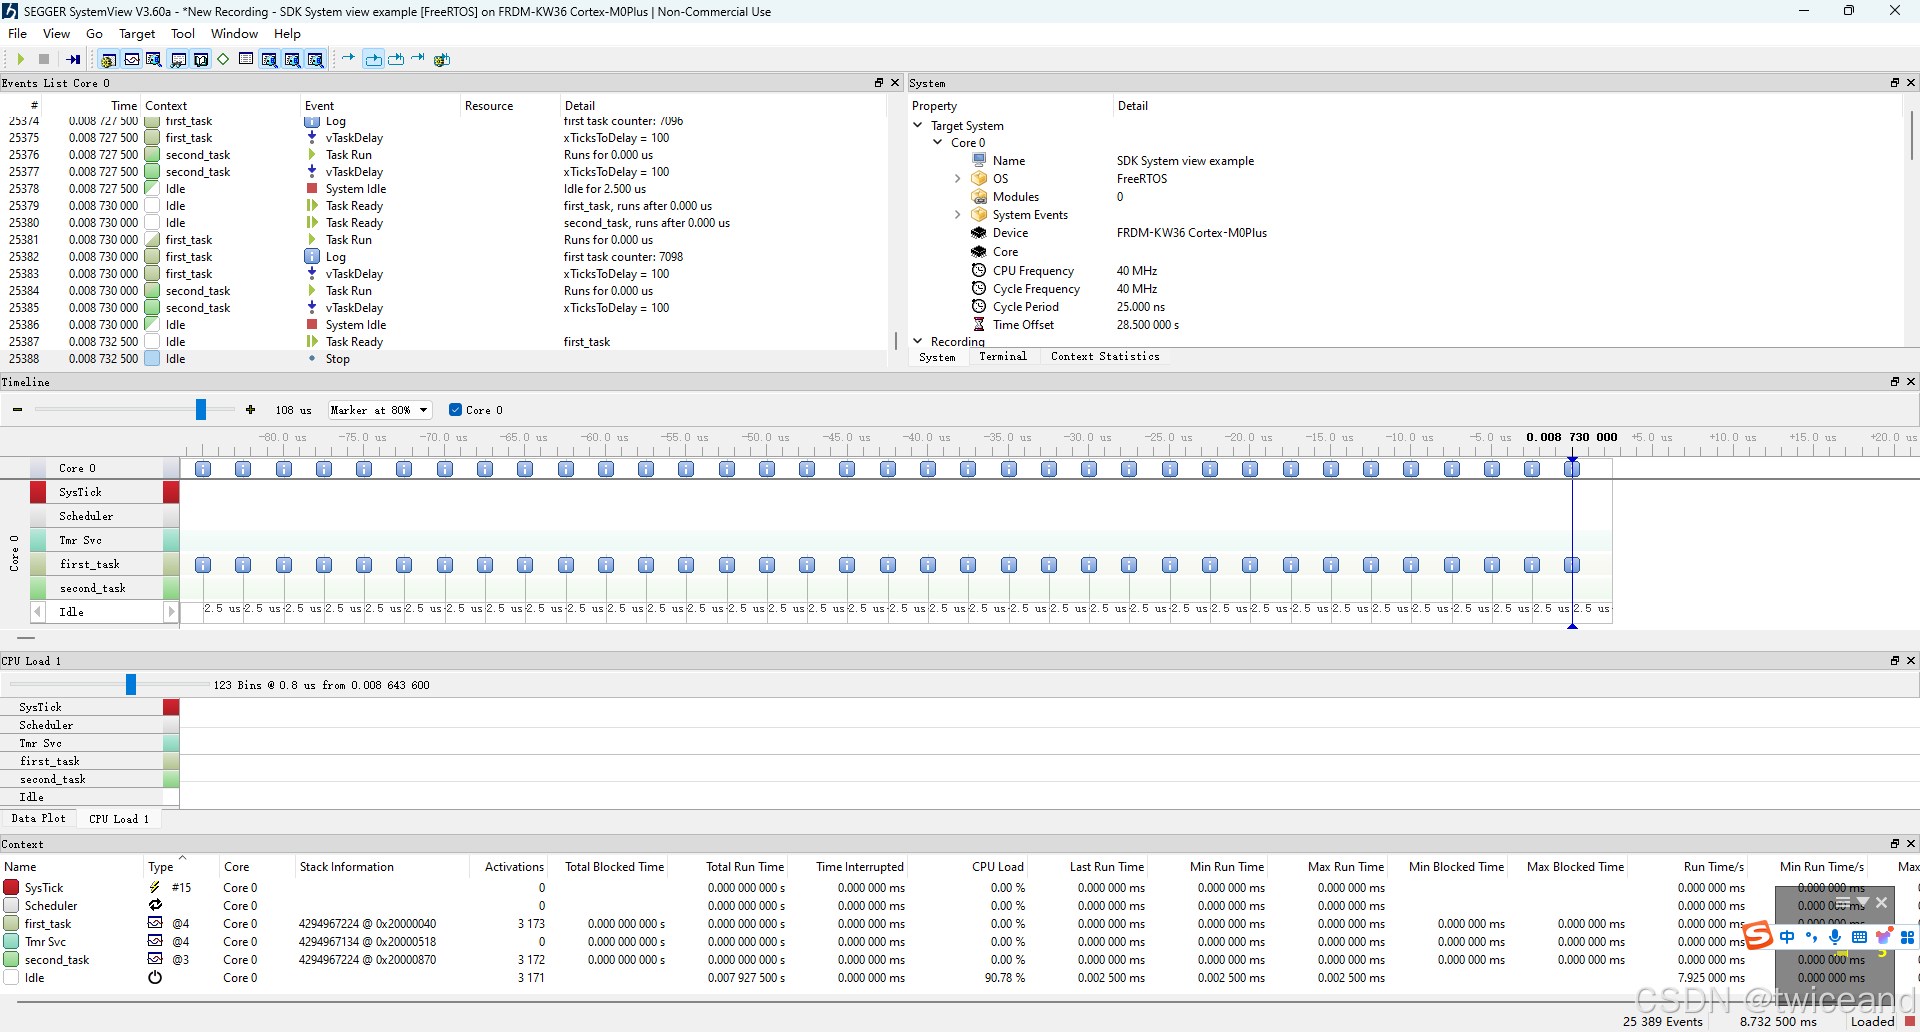This screenshot has height=1032, width=1920.
Task: Toggle the wave graph window icon in toolbar
Action: point(131,60)
